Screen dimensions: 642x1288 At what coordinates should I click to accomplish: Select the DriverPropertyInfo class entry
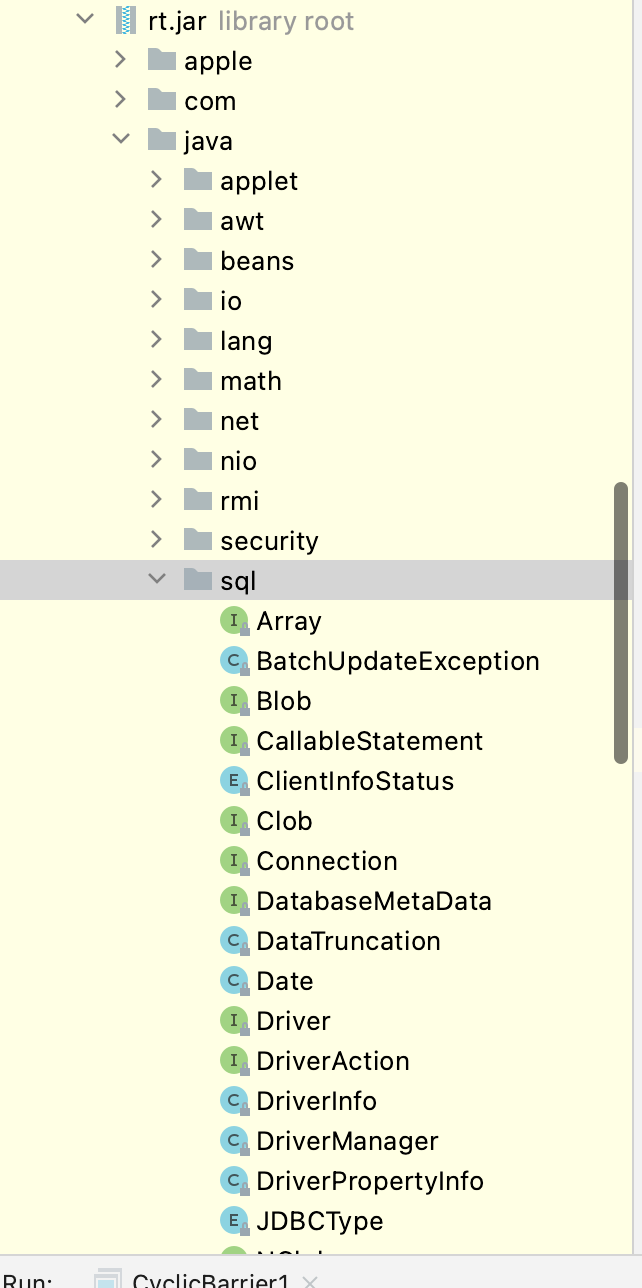point(369,1181)
